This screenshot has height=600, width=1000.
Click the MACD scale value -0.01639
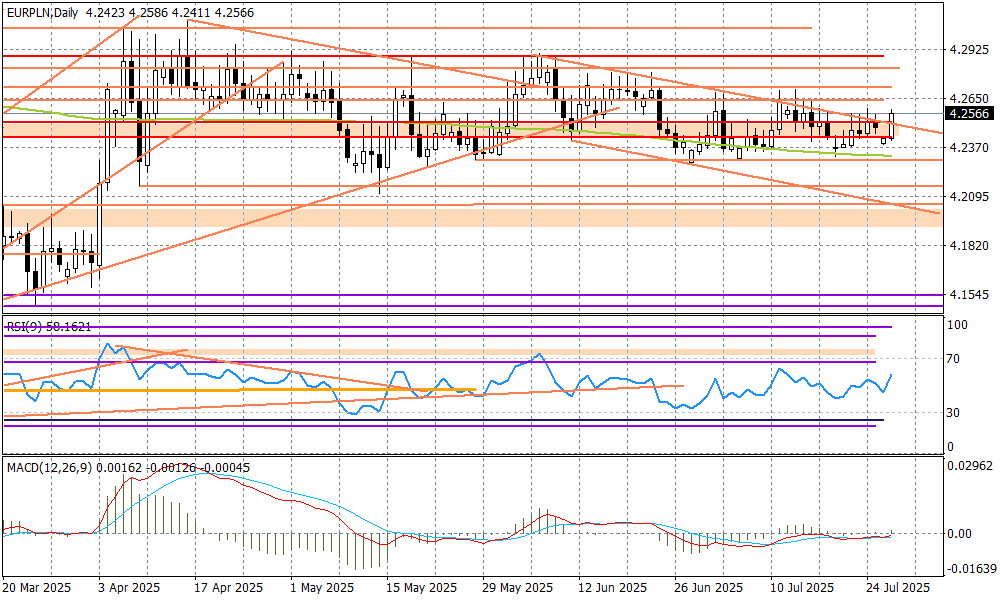(970, 569)
